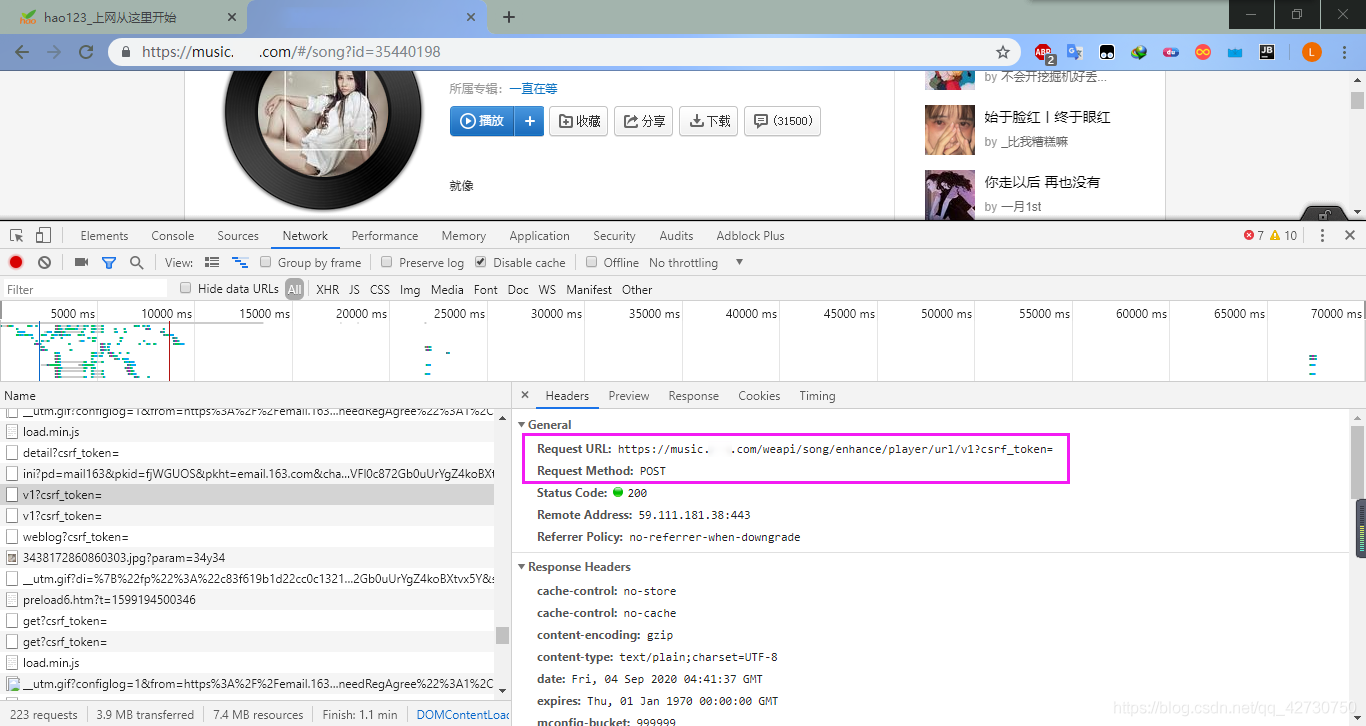The height and width of the screenshot is (726, 1366).
Task: Stop recording the network log
Action: coord(16,262)
